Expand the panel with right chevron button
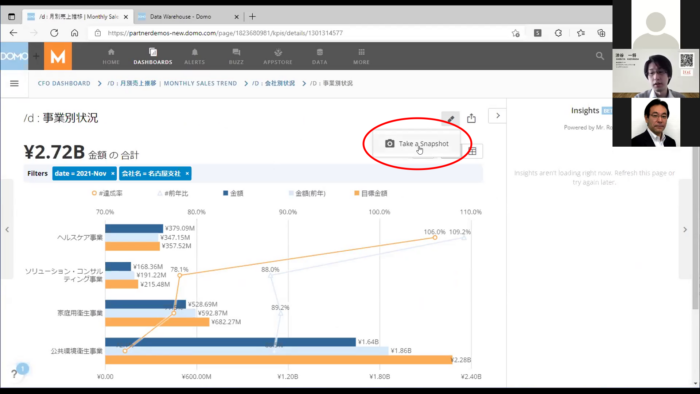 click(497, 116)
